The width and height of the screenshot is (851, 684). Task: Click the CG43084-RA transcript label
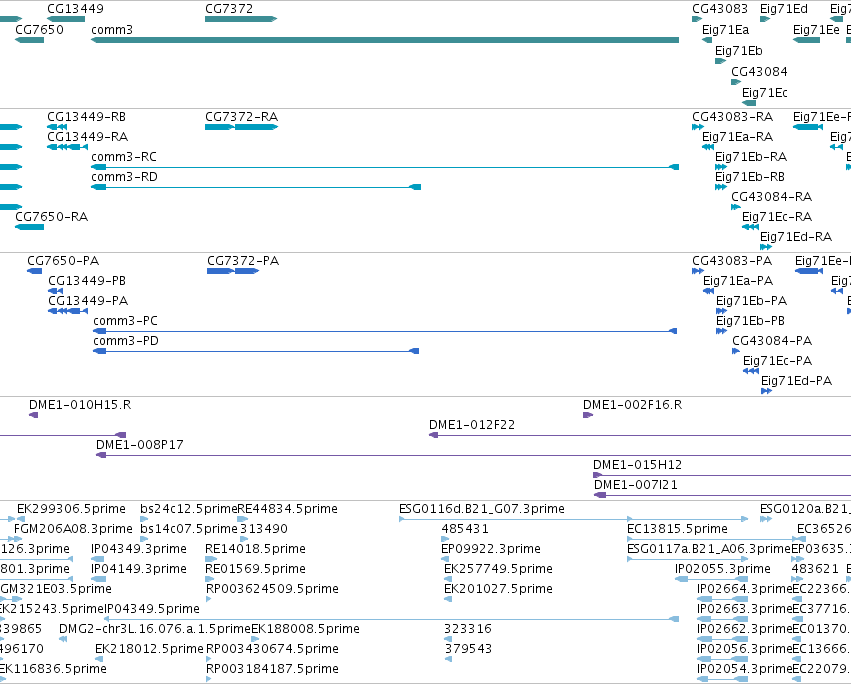pos(772,197)
